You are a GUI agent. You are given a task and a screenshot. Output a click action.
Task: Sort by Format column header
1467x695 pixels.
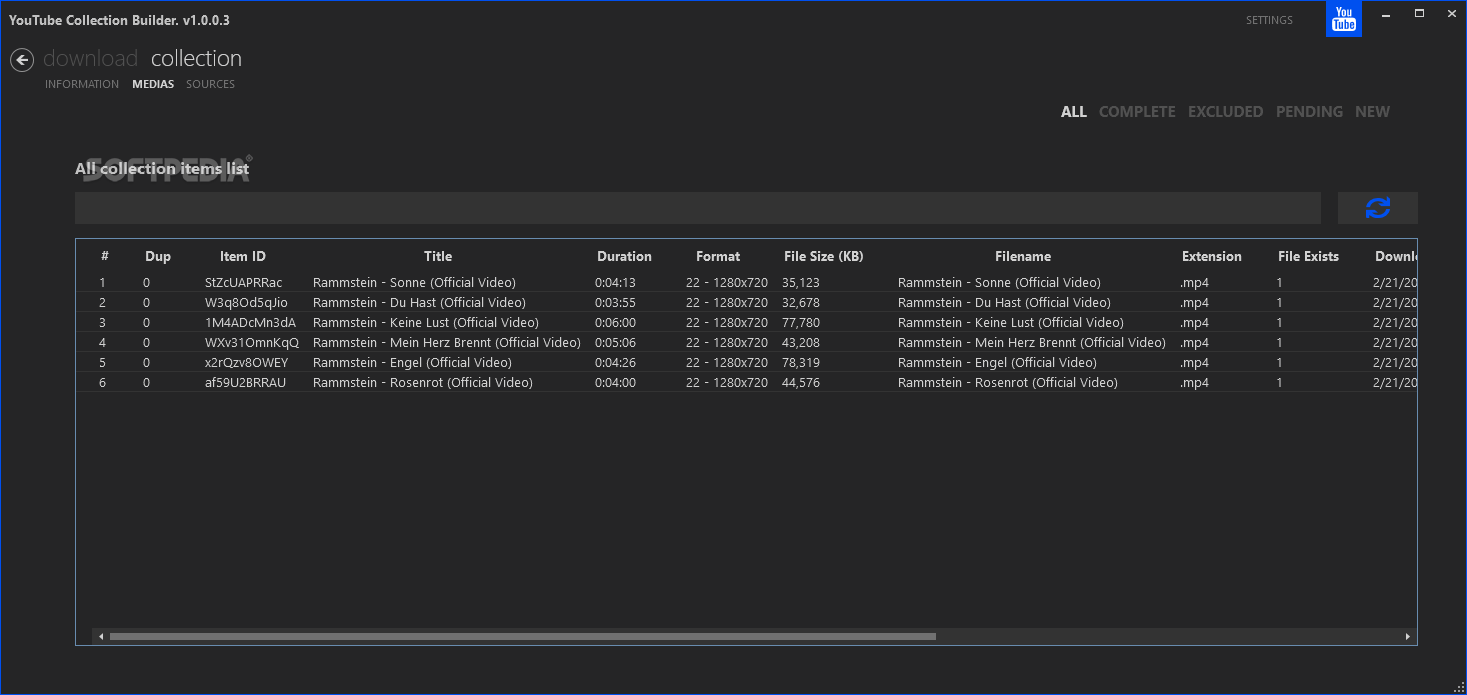click(x=718, y=257)
